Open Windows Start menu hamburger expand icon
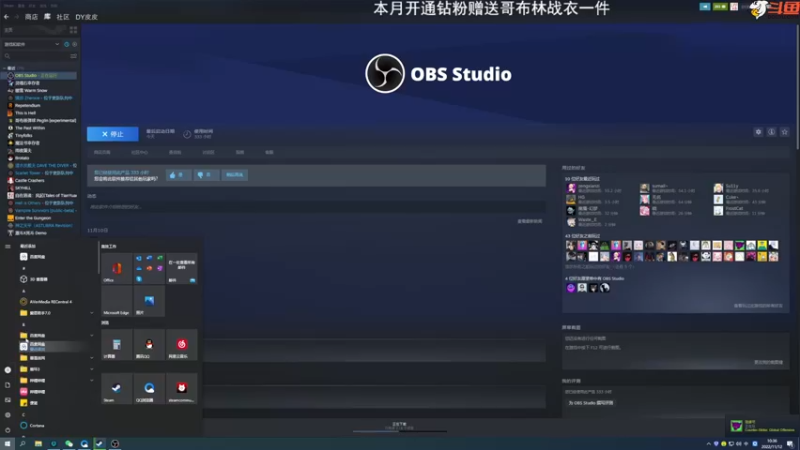Image resolution: width=800 pixels, height=450 pixels. click(8, 246)
